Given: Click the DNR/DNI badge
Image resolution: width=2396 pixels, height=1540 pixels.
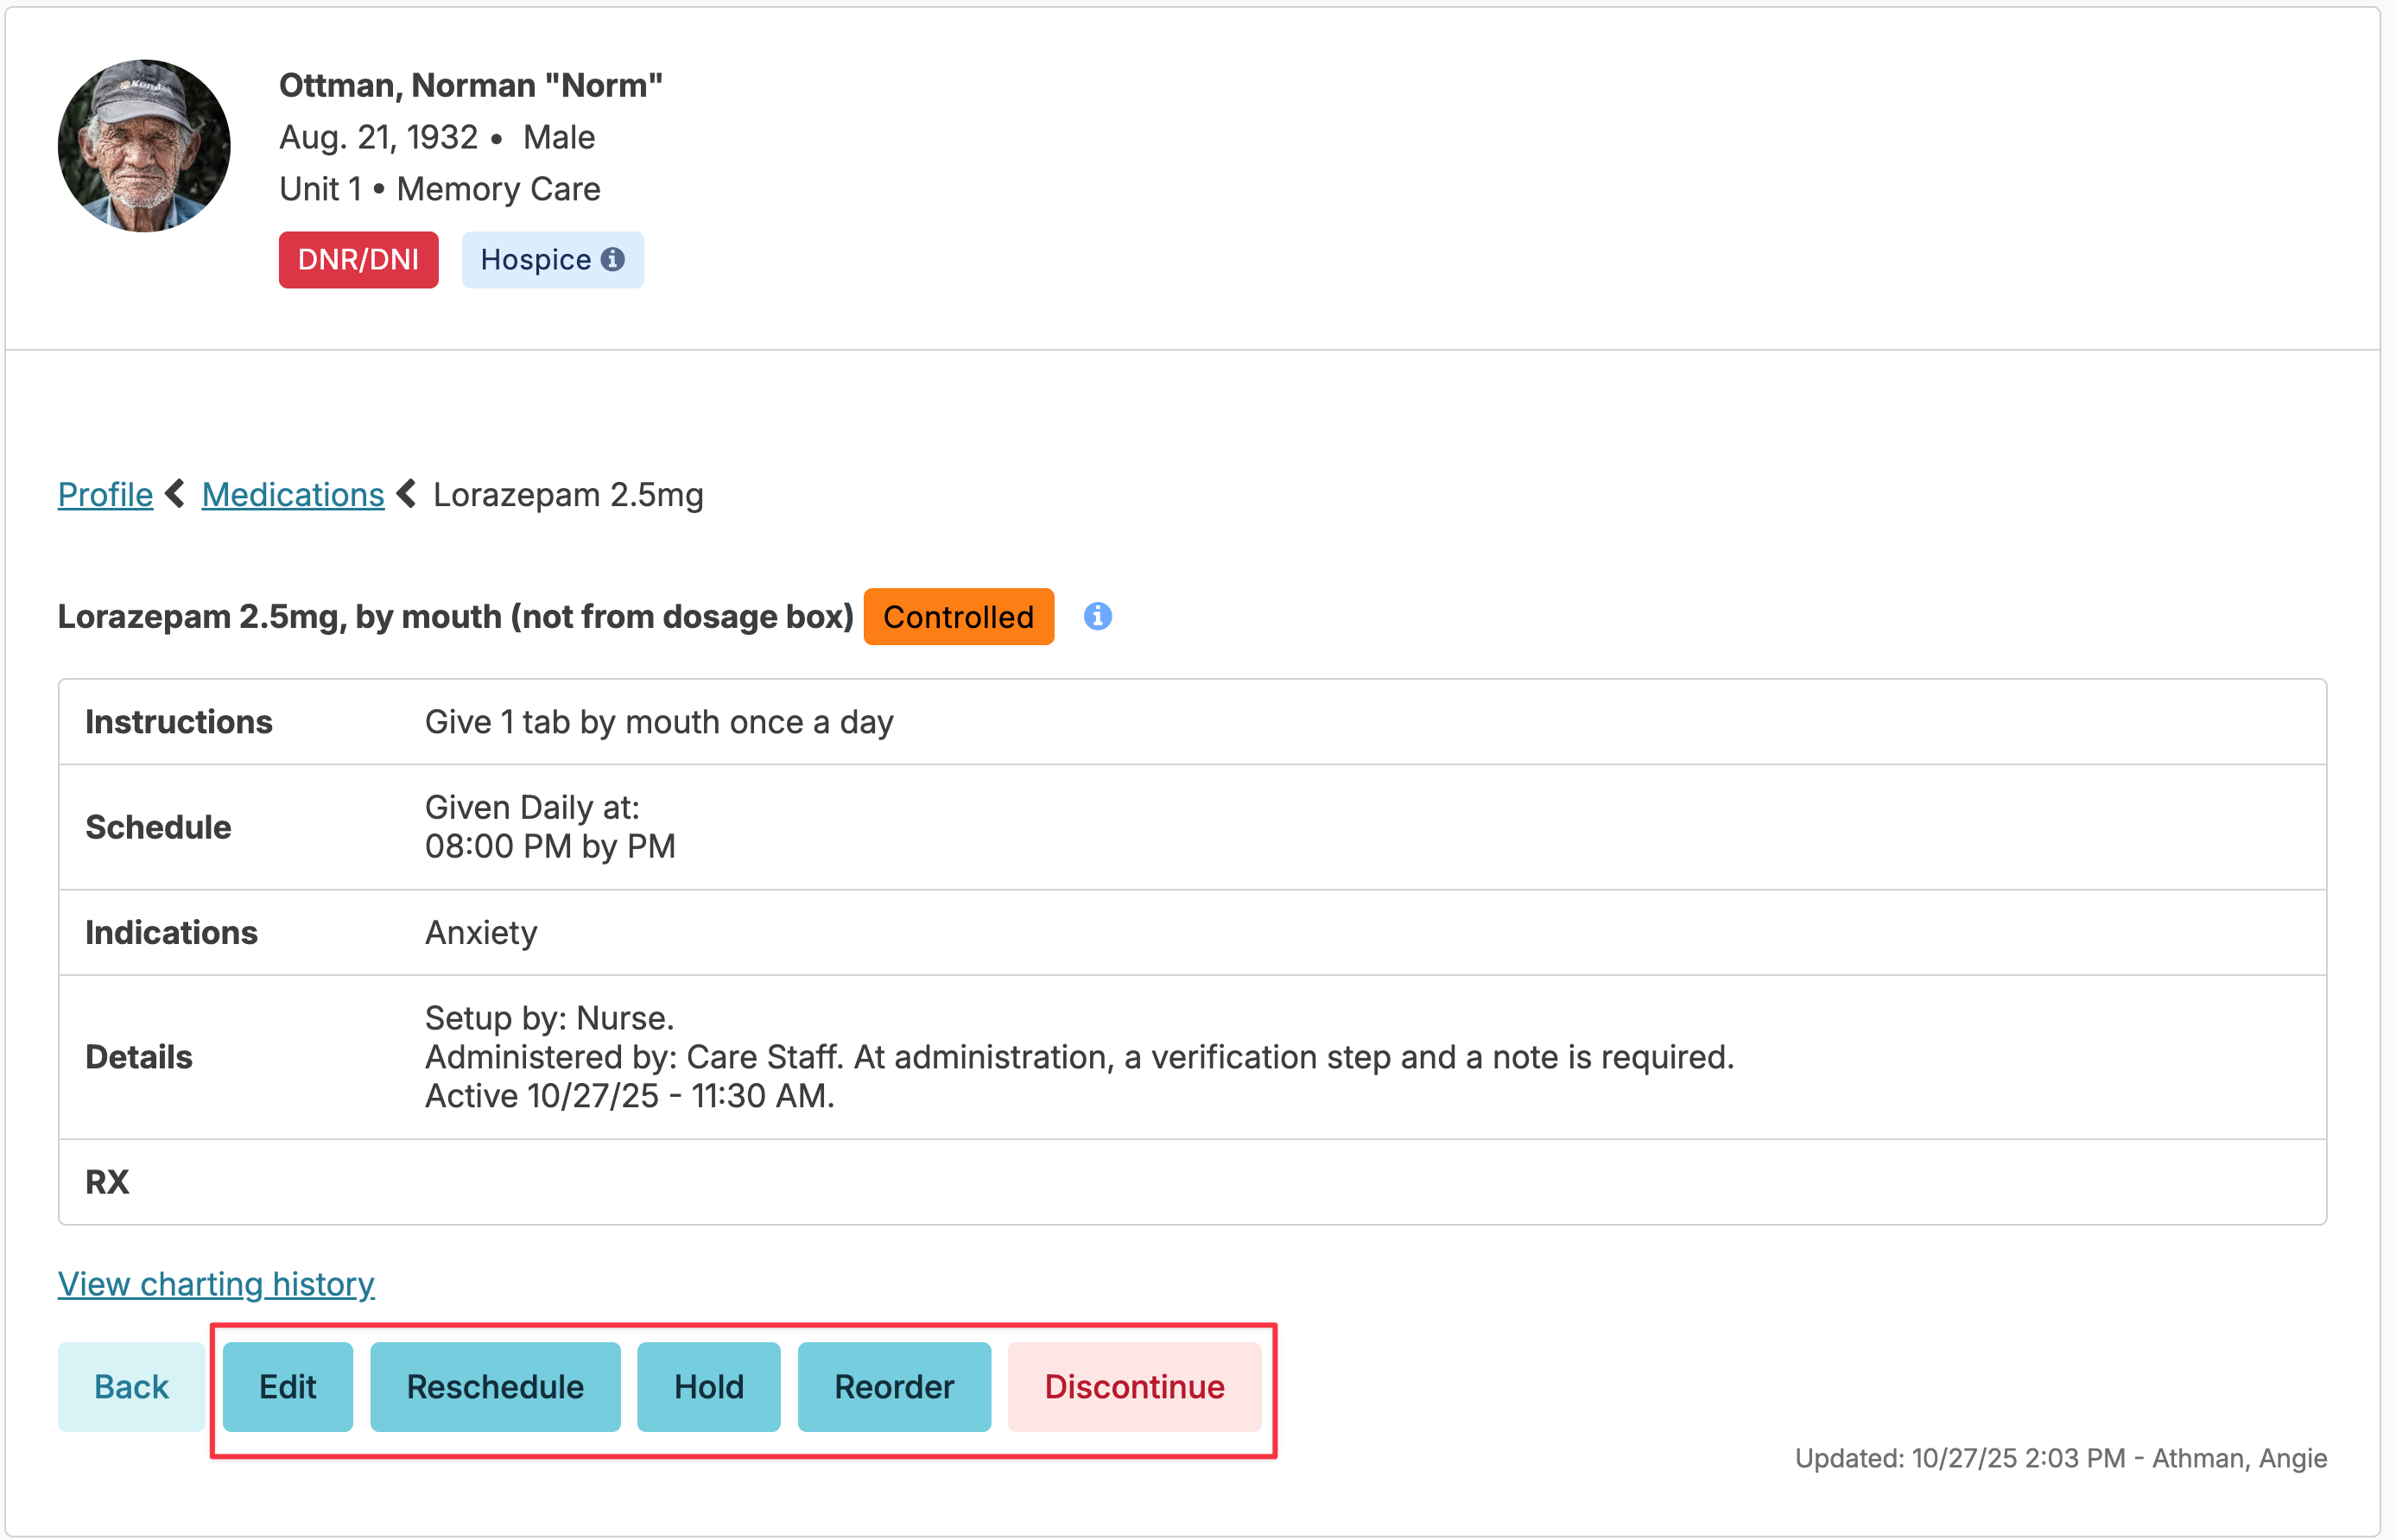Looking at the screenshot, I should click(358, 260).
